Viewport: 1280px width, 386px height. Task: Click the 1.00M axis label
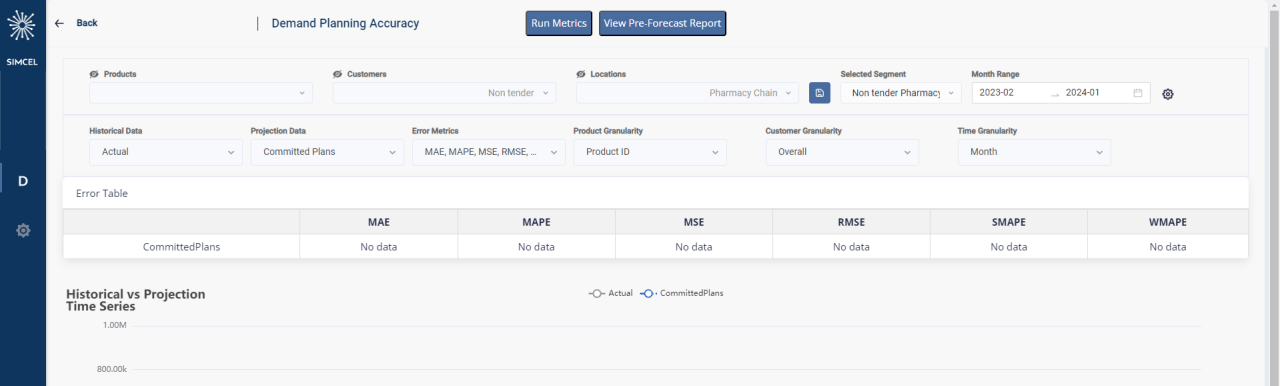click(x=114, y=325)
